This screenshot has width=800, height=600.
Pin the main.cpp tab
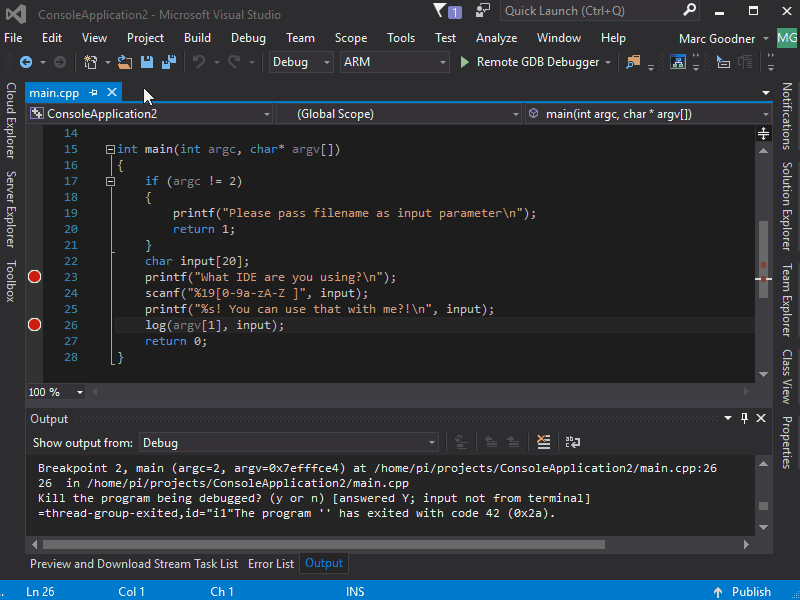pyautogui.click(x=94, y=93)
